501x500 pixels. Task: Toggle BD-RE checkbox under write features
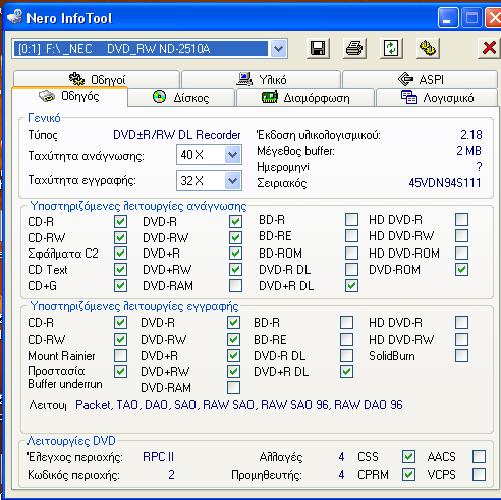point(346,339)
